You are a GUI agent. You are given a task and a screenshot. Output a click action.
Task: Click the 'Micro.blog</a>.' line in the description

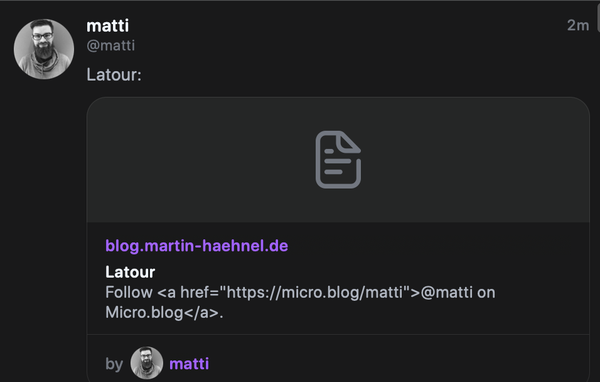pyautogui.click(x=164, y=312)
